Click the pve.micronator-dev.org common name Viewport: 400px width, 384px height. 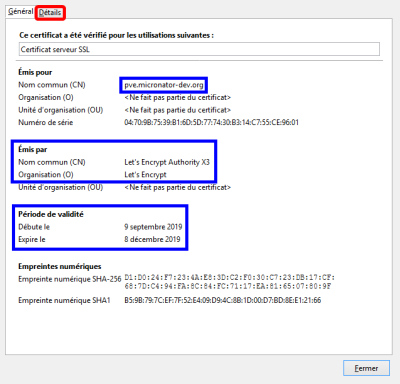[164, 85]
